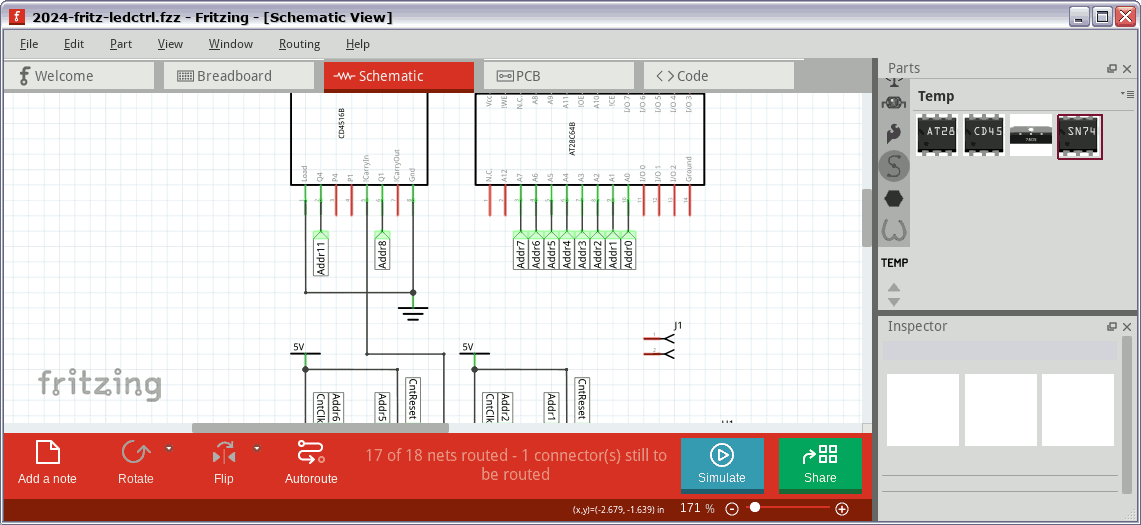
Task: Click the Simulate button
Action: (x=722, y=465)
